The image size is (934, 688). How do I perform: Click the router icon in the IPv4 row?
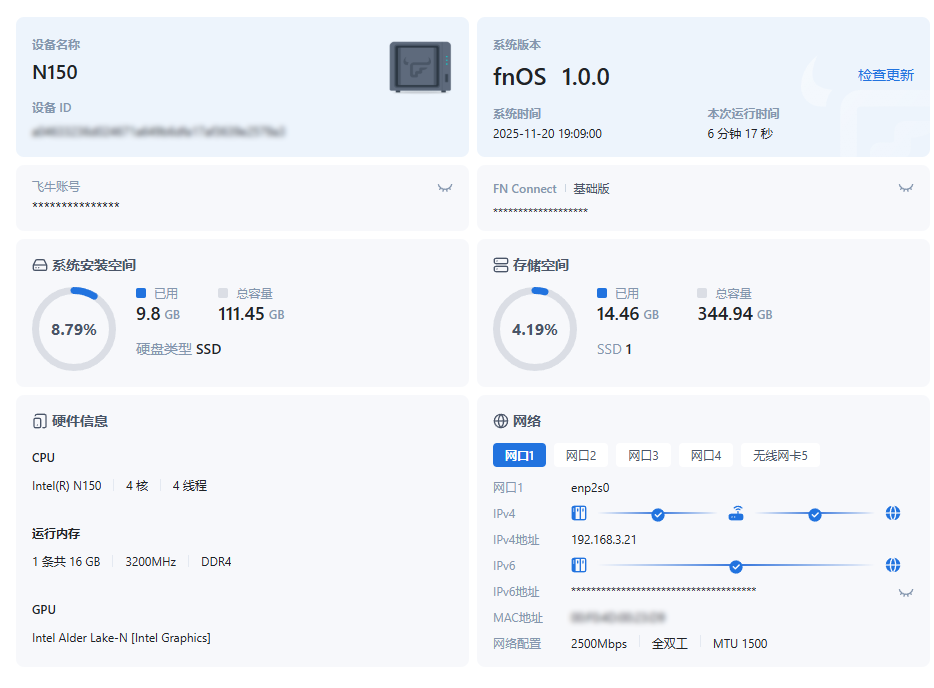736,514
